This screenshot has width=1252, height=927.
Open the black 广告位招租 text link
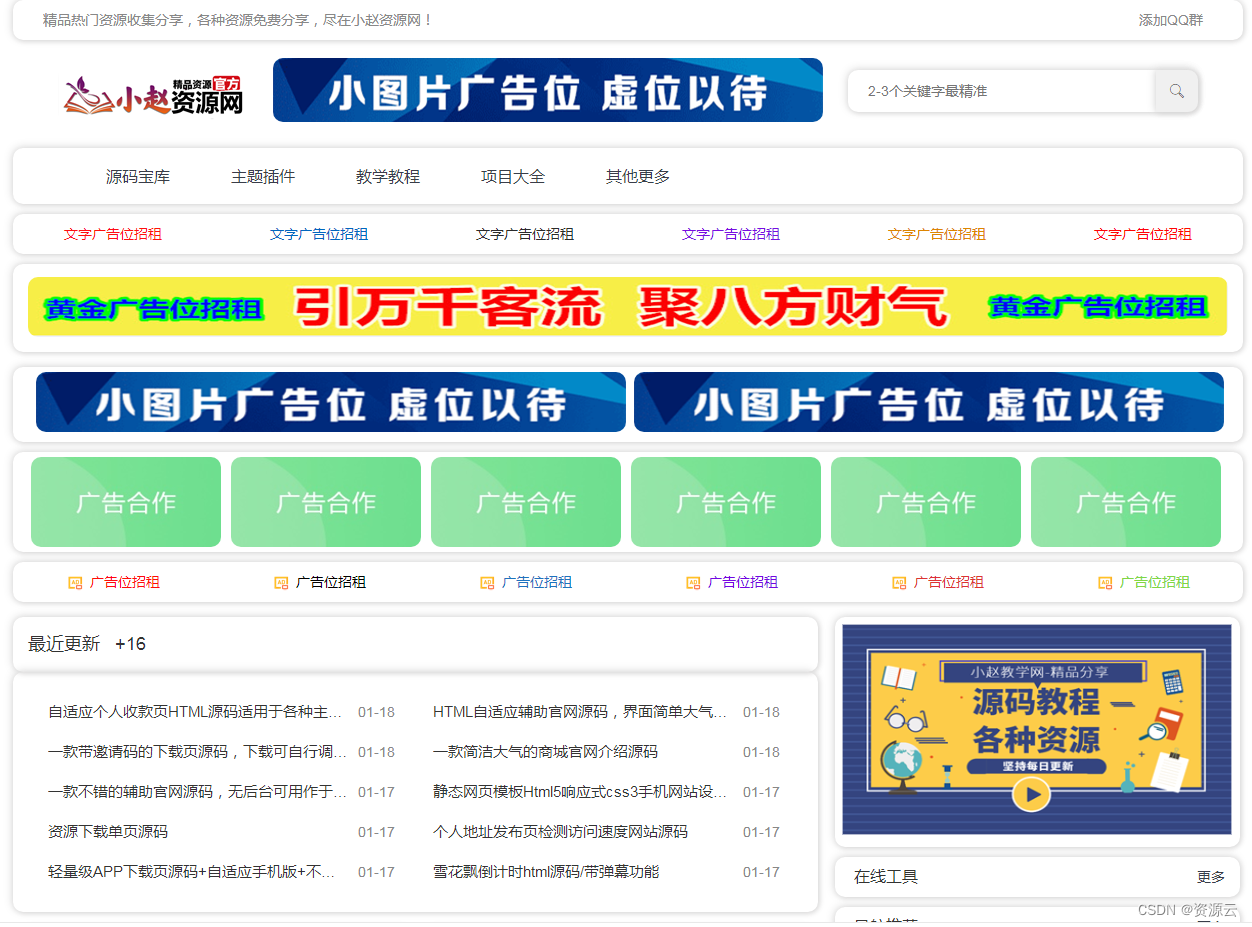click(x=331, y=582)
